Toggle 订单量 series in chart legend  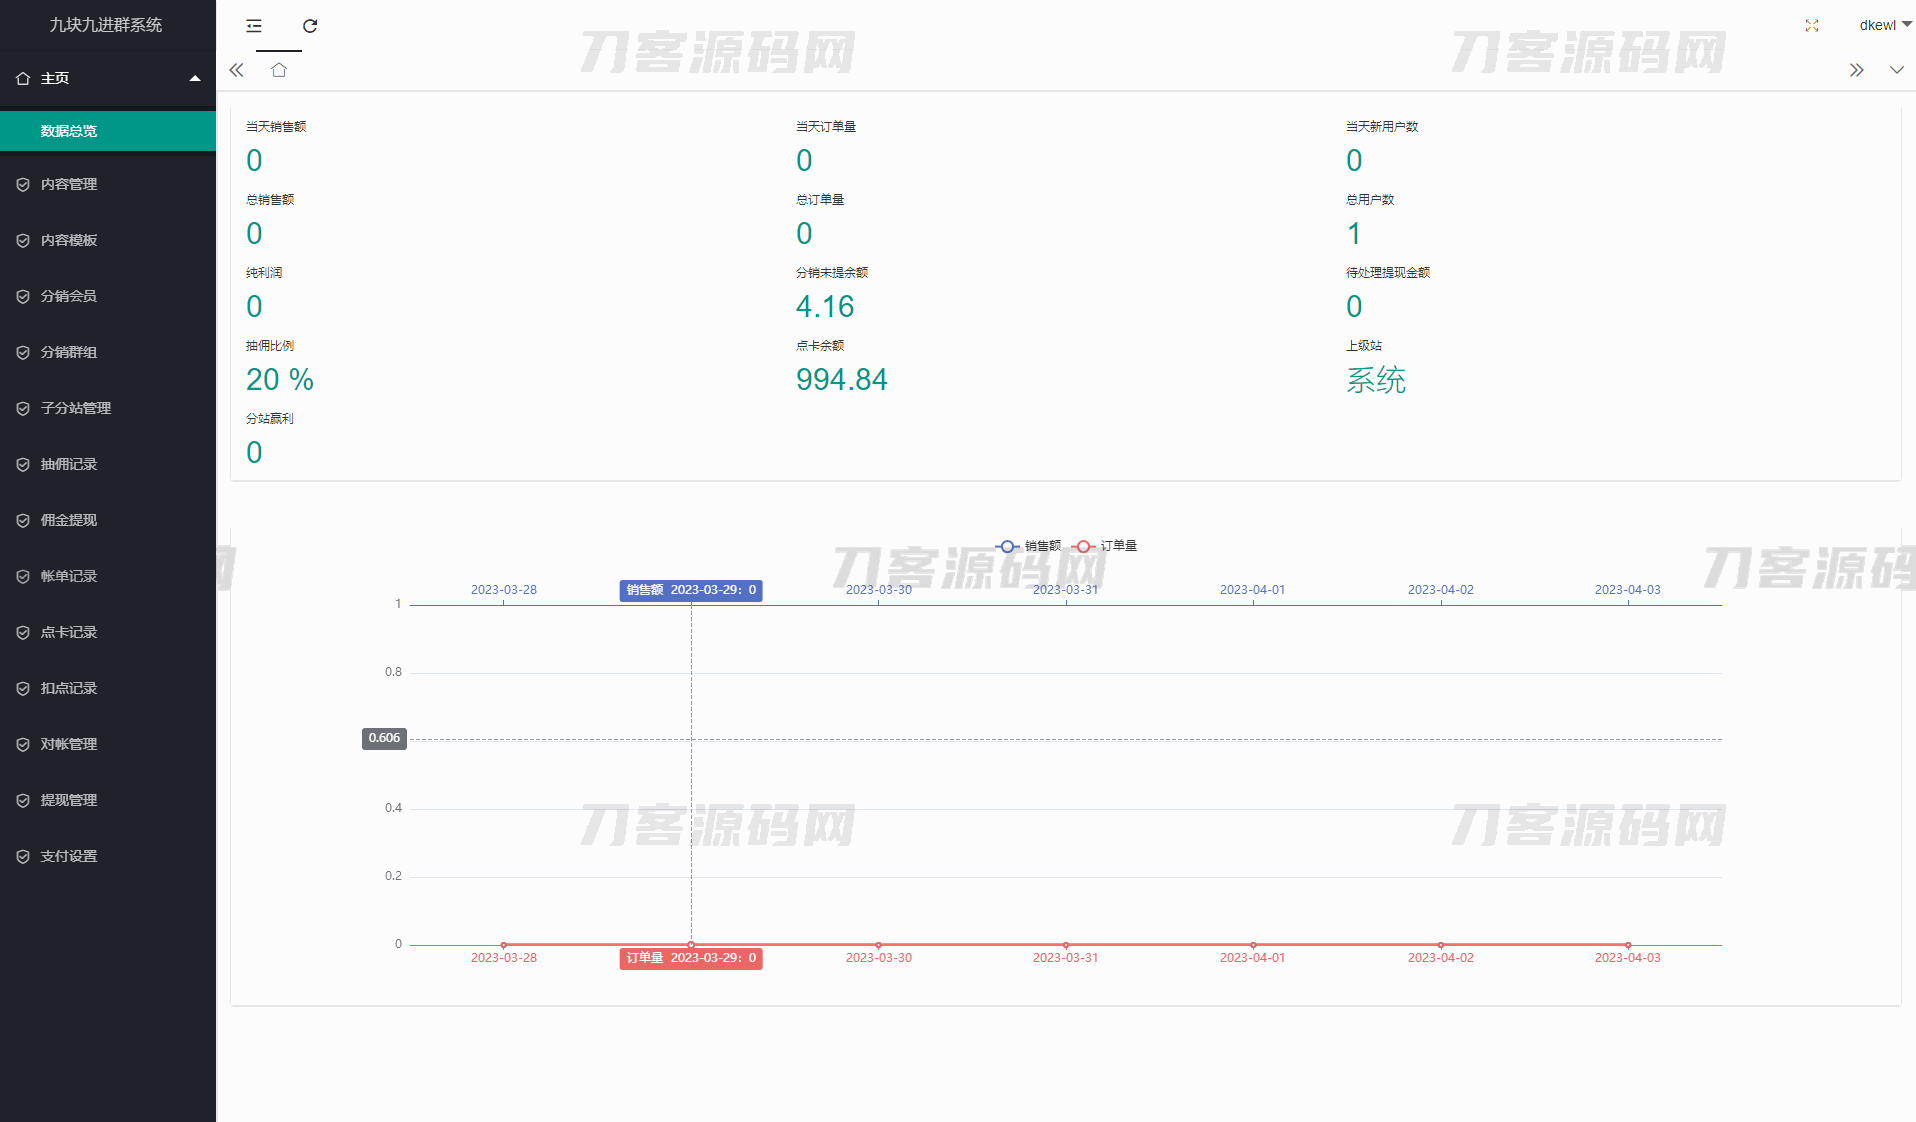coord(1105,546)
